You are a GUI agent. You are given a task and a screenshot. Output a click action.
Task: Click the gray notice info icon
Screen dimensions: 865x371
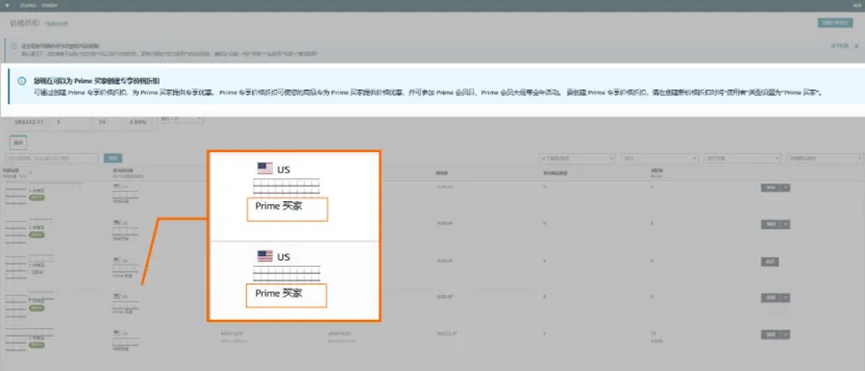coord(14,46)
